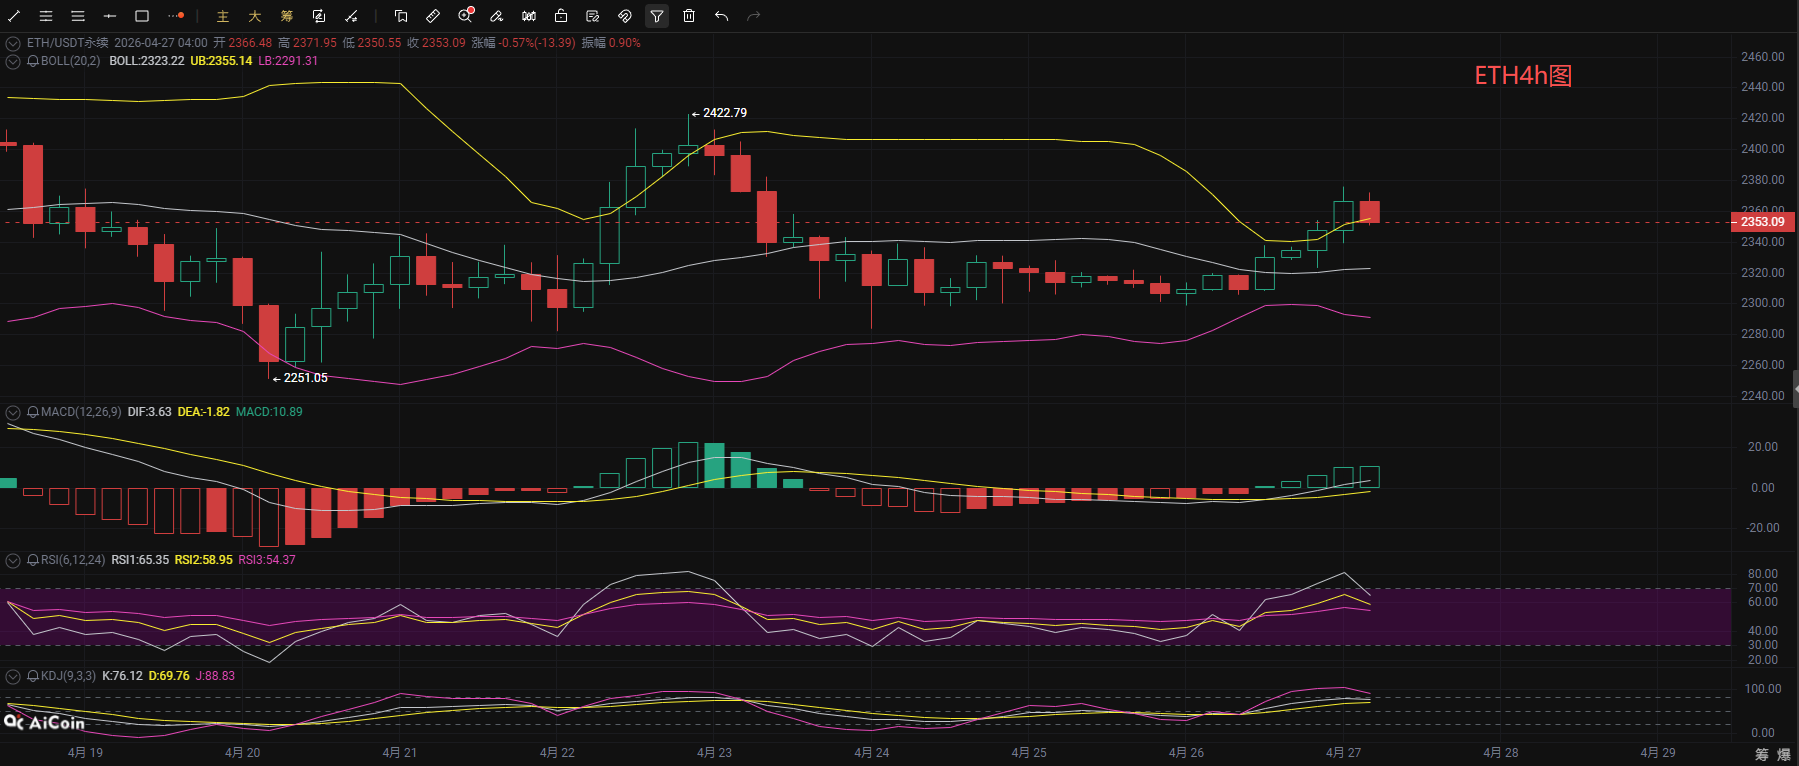Click the 2353.09 current price tag
The width and height of the screenshot is (1799, 766).
tap(1762, 222)
